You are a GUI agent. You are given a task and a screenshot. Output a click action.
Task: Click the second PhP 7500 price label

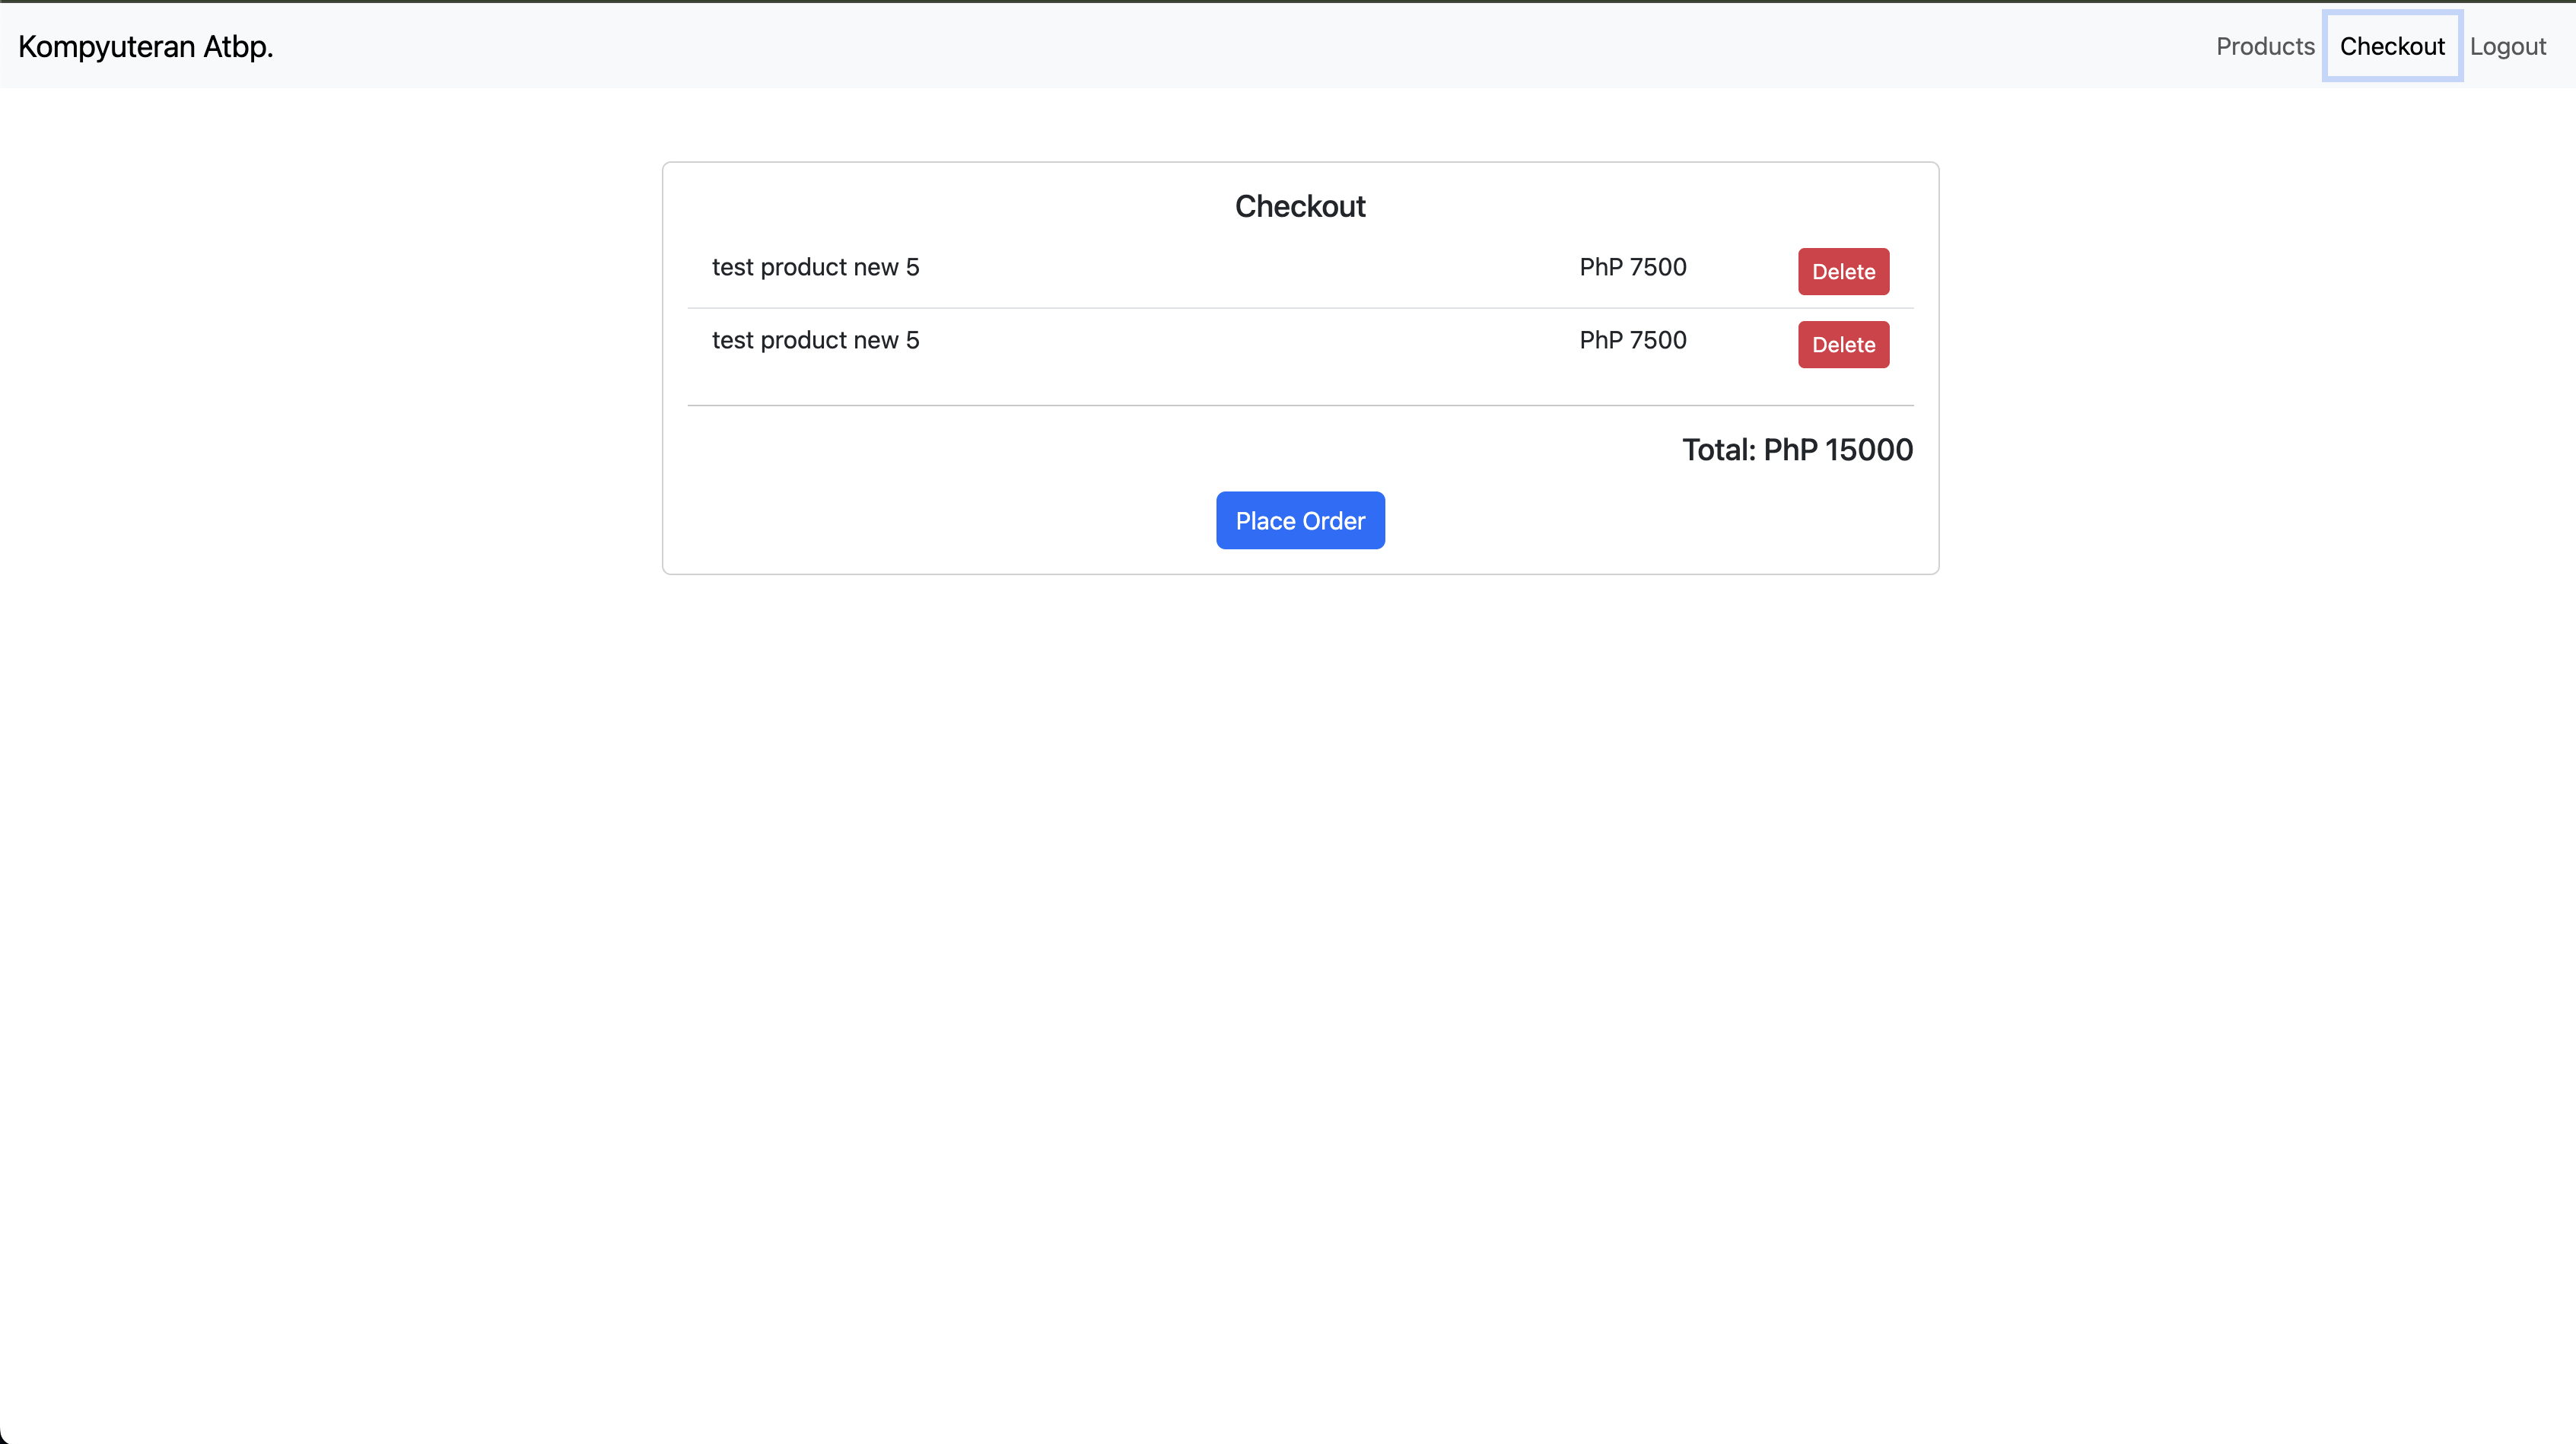1632,339
